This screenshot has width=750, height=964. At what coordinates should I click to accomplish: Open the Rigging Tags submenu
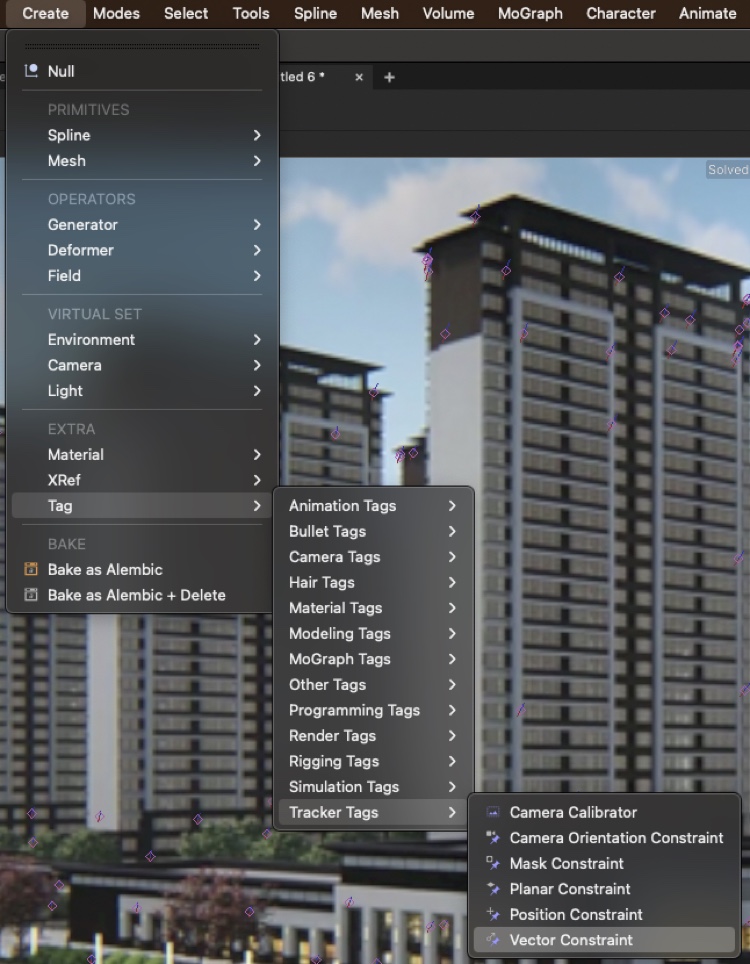[x=334, y=761]
